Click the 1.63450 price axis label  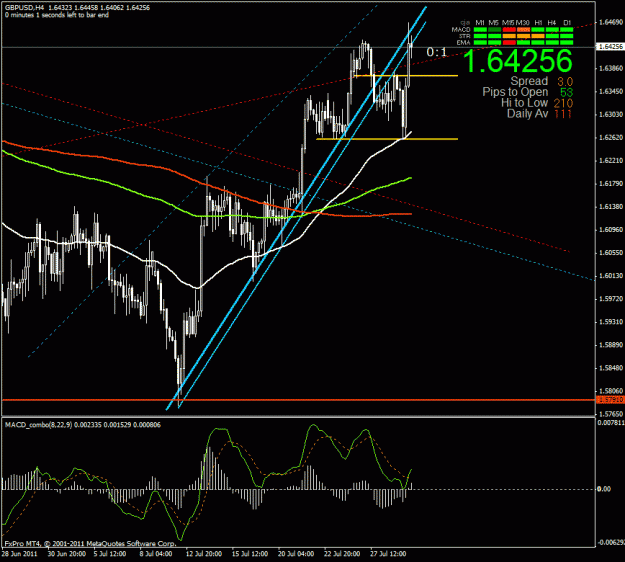coord(611,92)
